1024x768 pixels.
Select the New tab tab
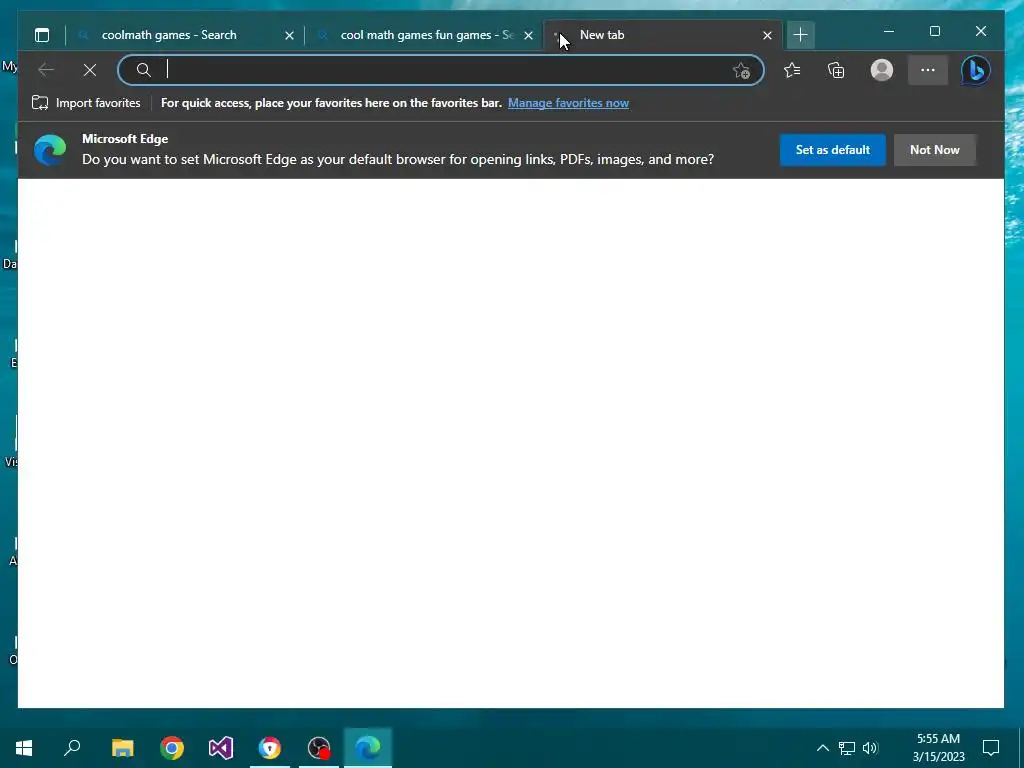click(x=660, y=35)
